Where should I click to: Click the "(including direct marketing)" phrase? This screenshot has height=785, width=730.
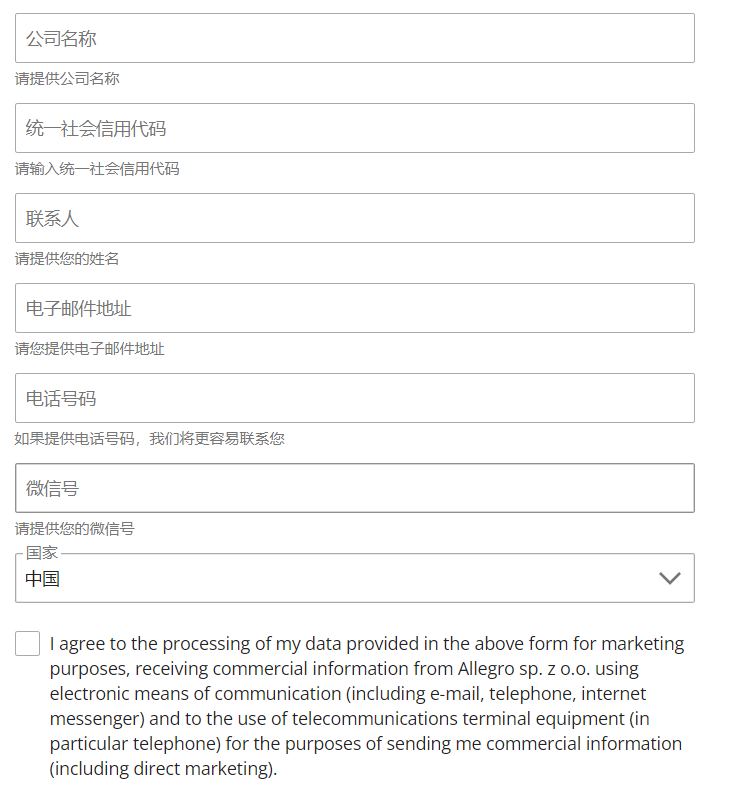tap(163, 769)
